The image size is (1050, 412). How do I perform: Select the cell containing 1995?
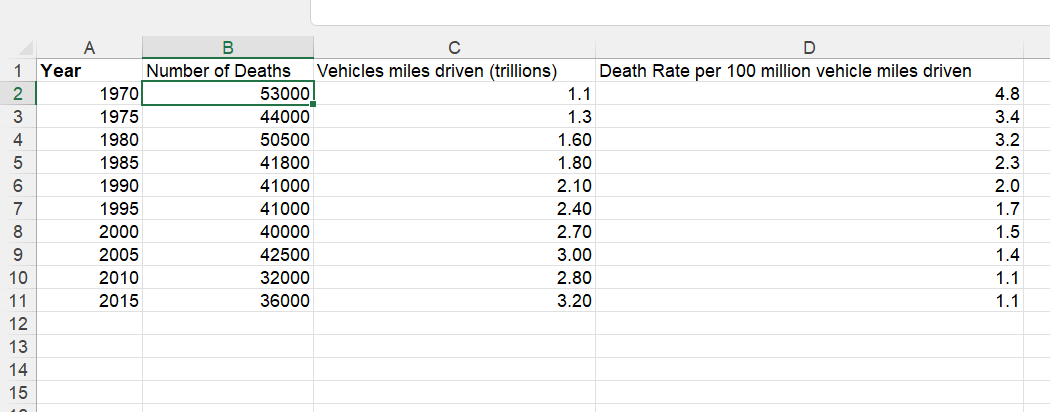click(x=89, y=208)
